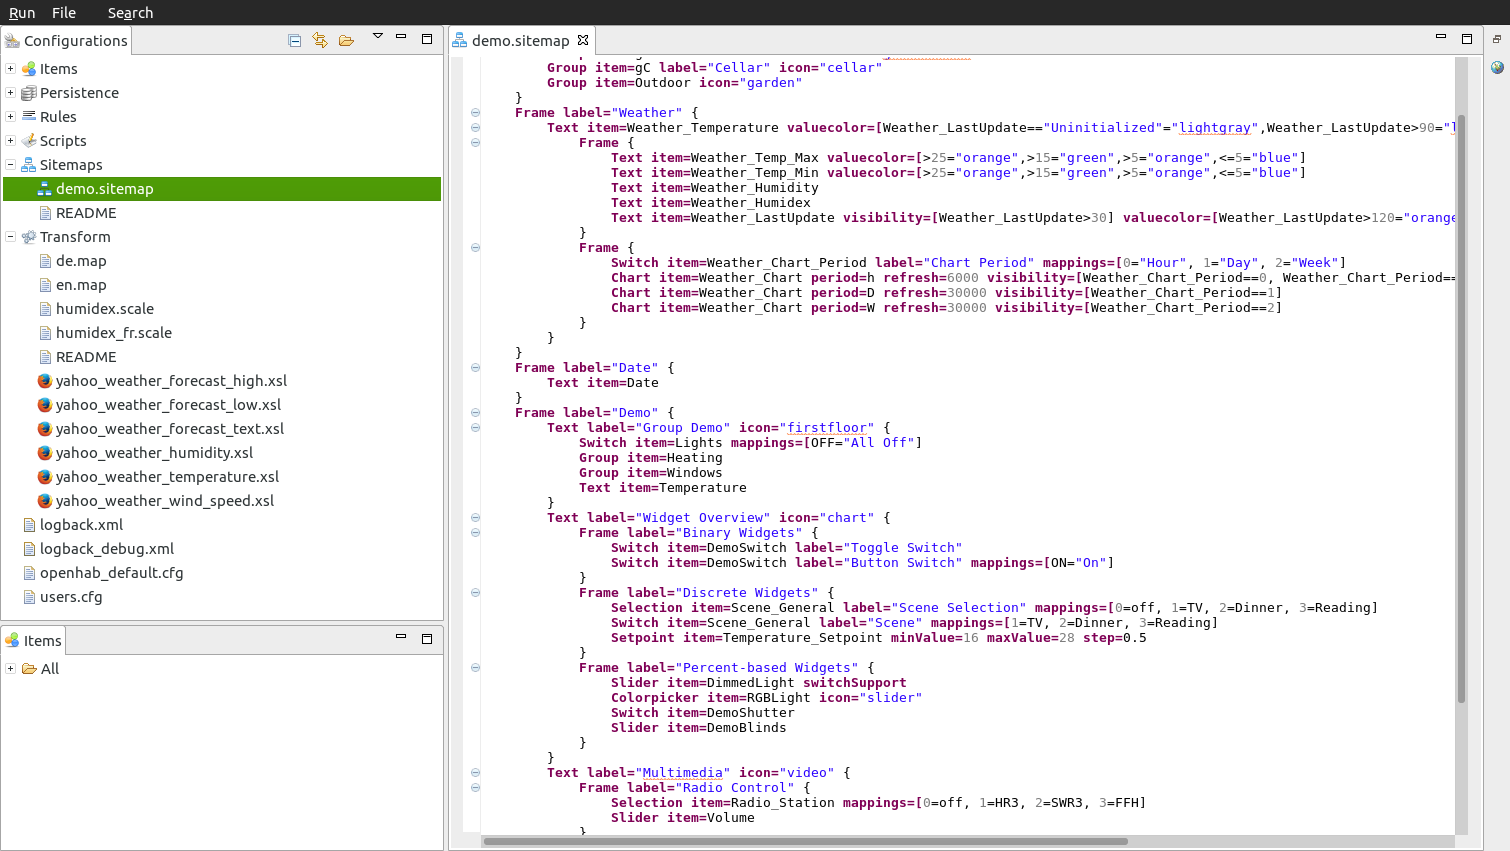Image resolution: width=1510 pixels, height=851 pixels.
Task: Click the editor horizontal scrollbar
Action: coord(805,841)
